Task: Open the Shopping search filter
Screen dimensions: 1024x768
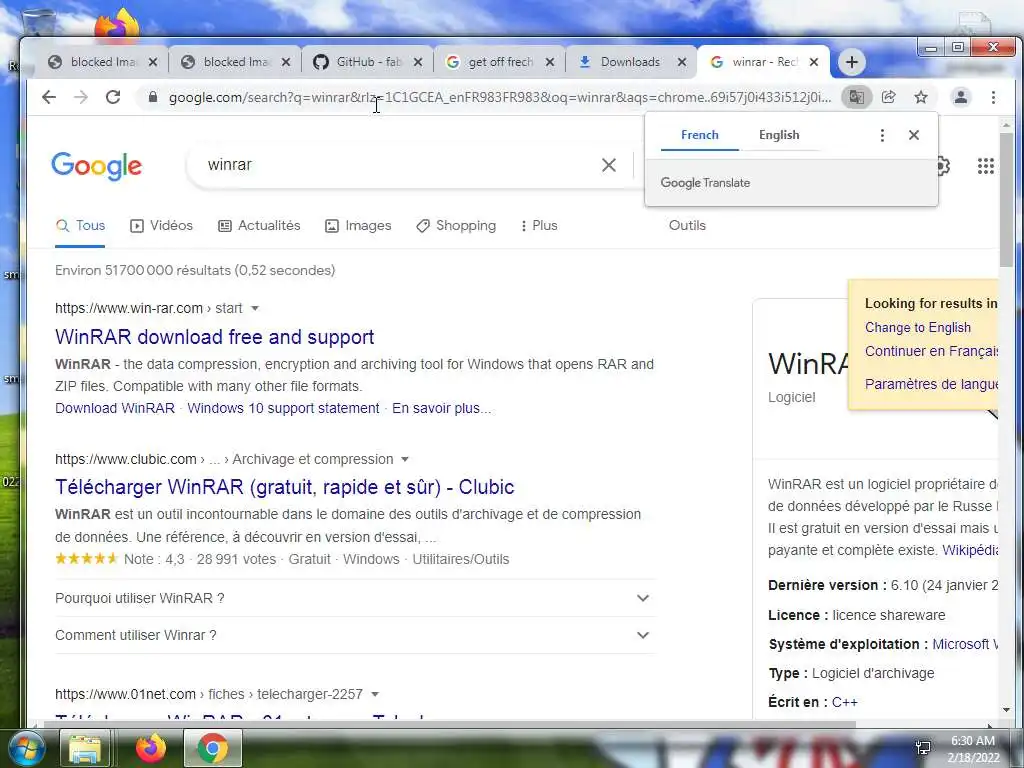Action: (456, 225)
